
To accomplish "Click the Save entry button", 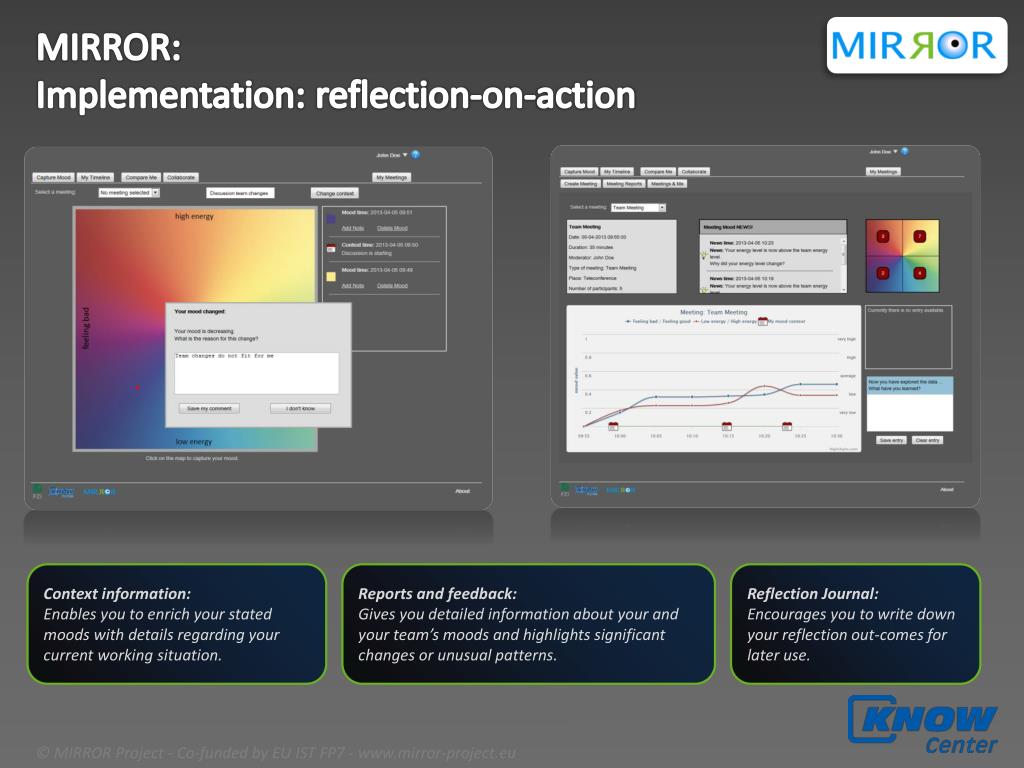I will (x=891, y=440).
